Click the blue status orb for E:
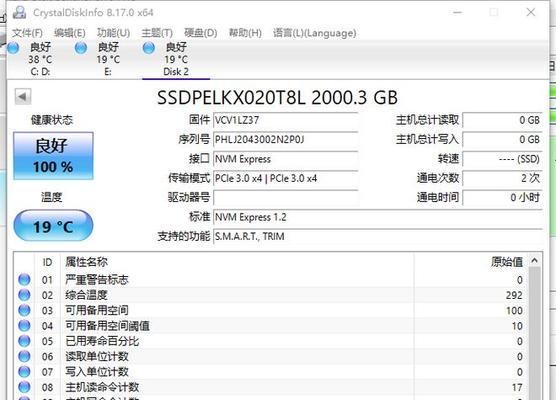Image resolution: width=556 pixels, height=400 pixels. (x=81, y=48)
